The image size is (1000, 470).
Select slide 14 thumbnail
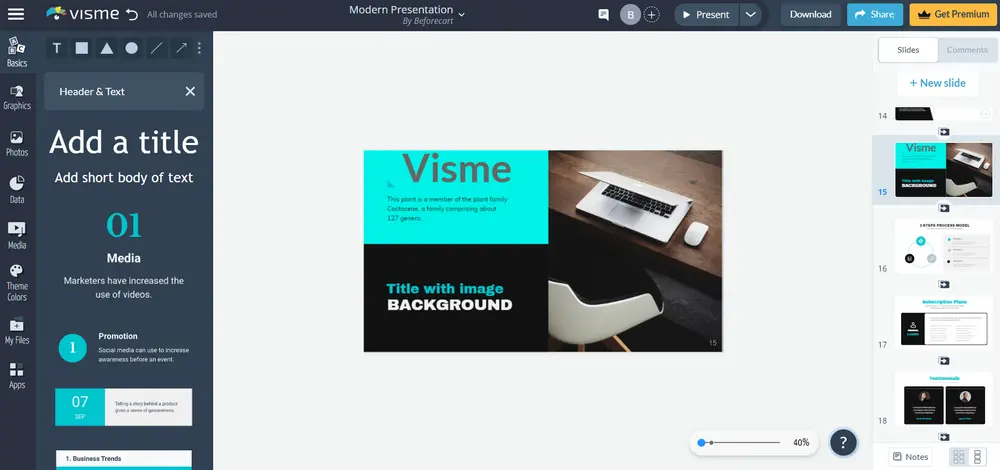coord(943,114)
